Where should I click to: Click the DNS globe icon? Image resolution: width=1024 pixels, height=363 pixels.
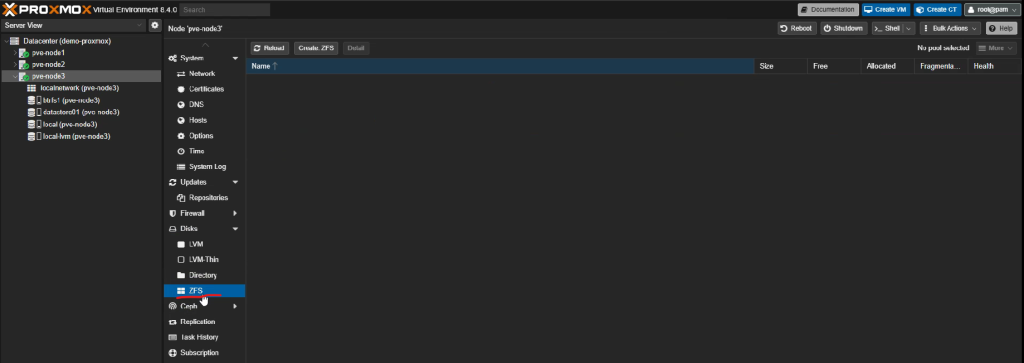[182, 104]
